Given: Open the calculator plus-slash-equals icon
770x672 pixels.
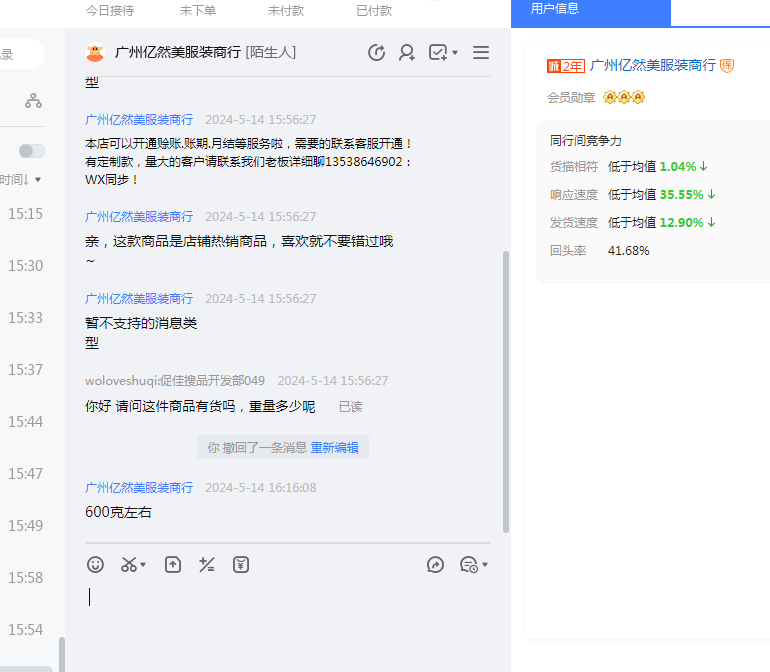Looking at the screenshot, I should click(x=207, y=565).
